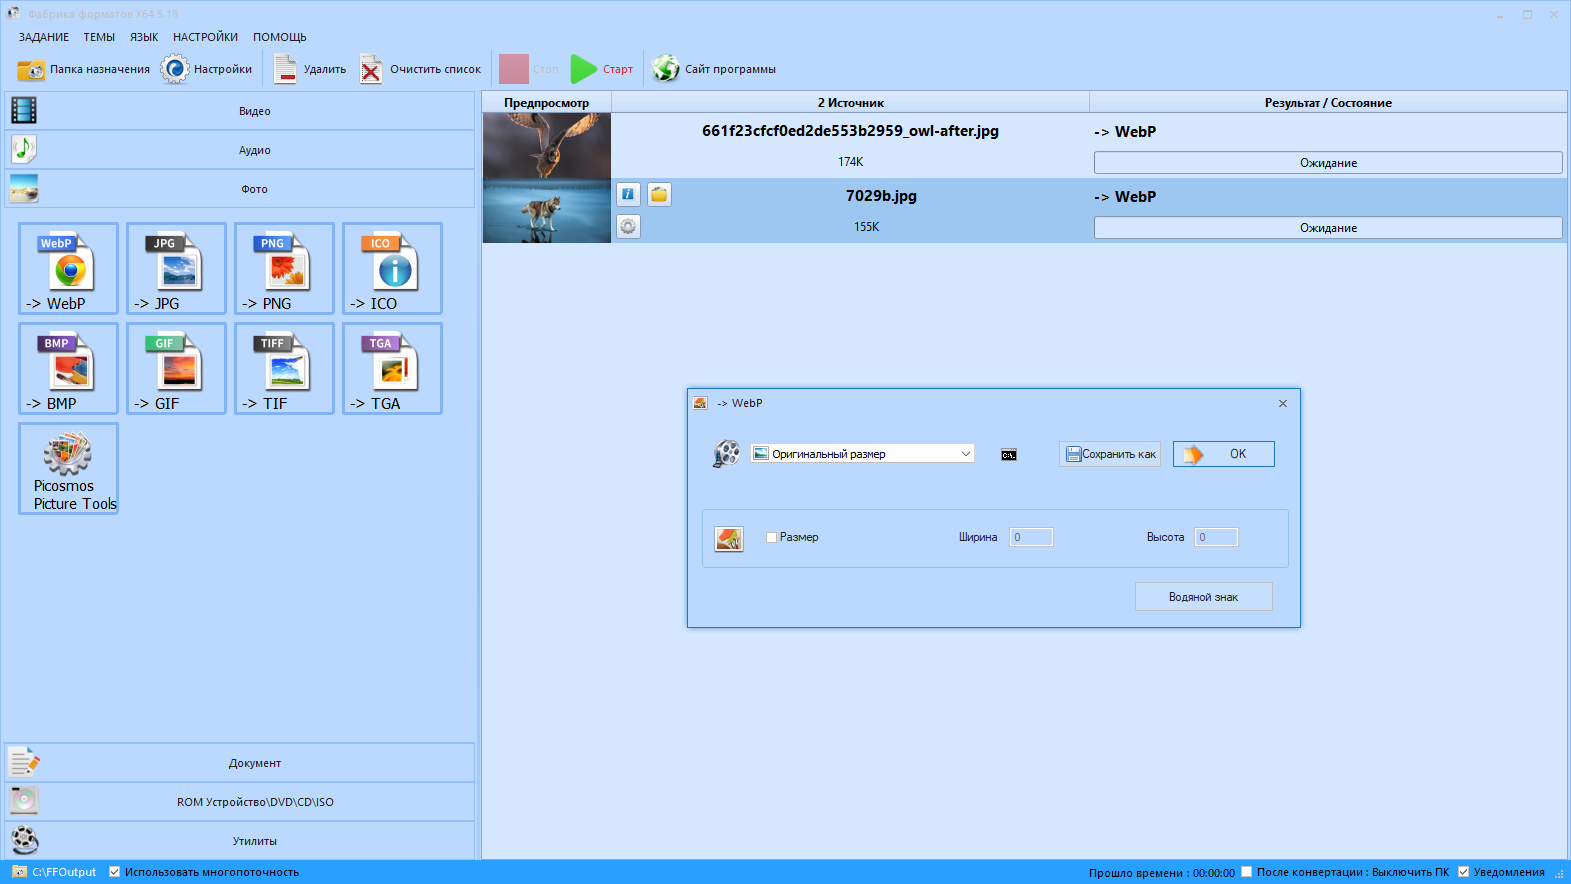
Task: Click the Водяной знак button
Action: coord(1203,597)
